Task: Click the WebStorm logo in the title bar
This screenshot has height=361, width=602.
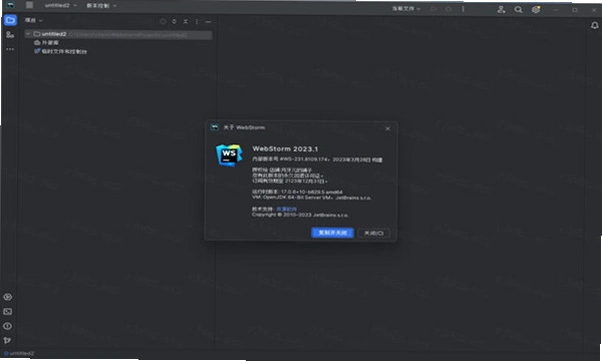Action: click(x=10, y=5)
